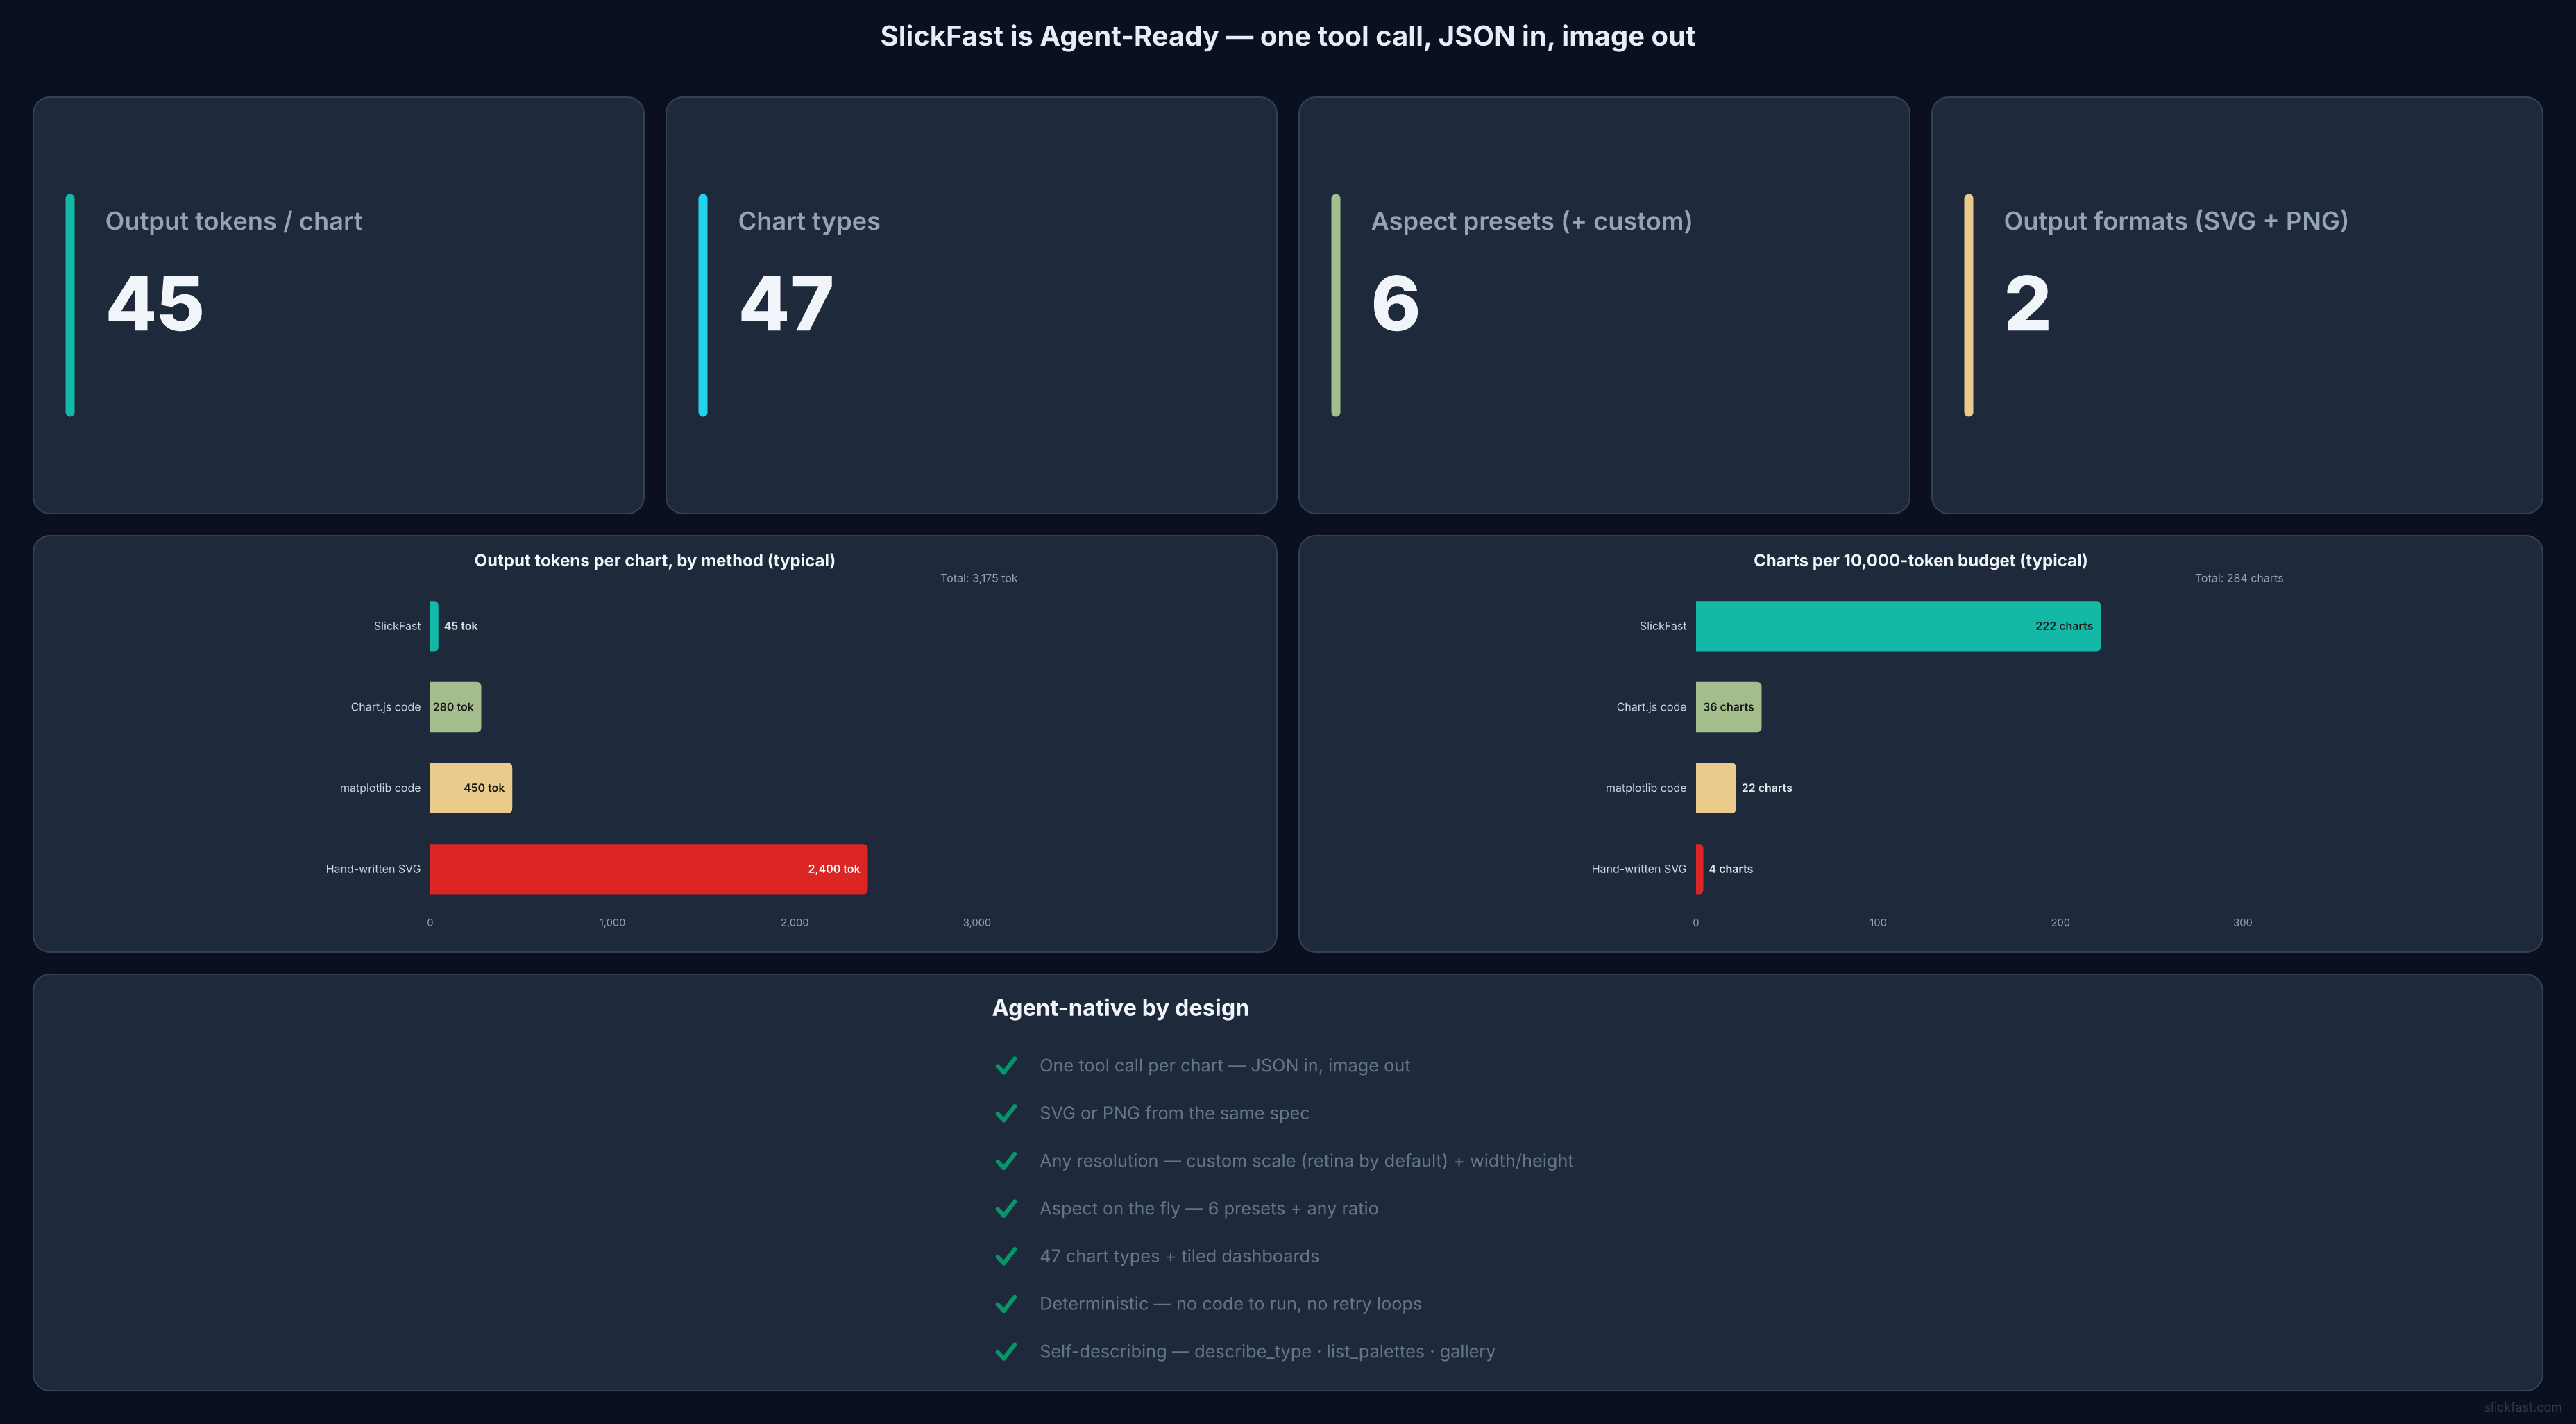Click the yellow matplotlib 22 charts bar
Image resolution: width=2576 pixels, height=1424 pixels.
[1716, 788]
